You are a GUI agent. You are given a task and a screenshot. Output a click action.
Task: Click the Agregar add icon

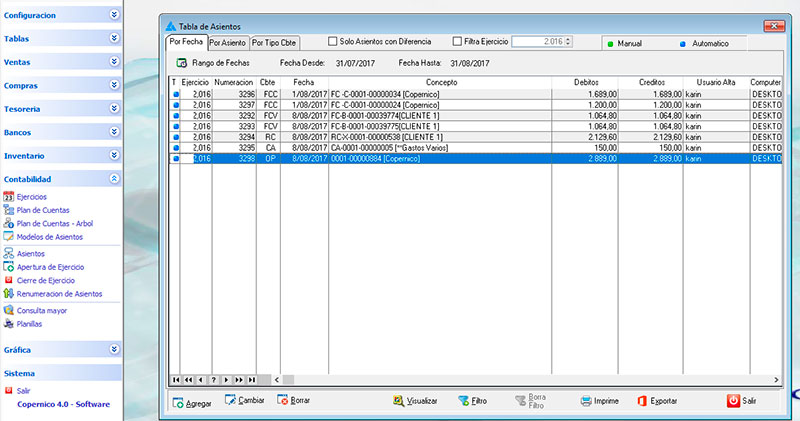point(178,401)
